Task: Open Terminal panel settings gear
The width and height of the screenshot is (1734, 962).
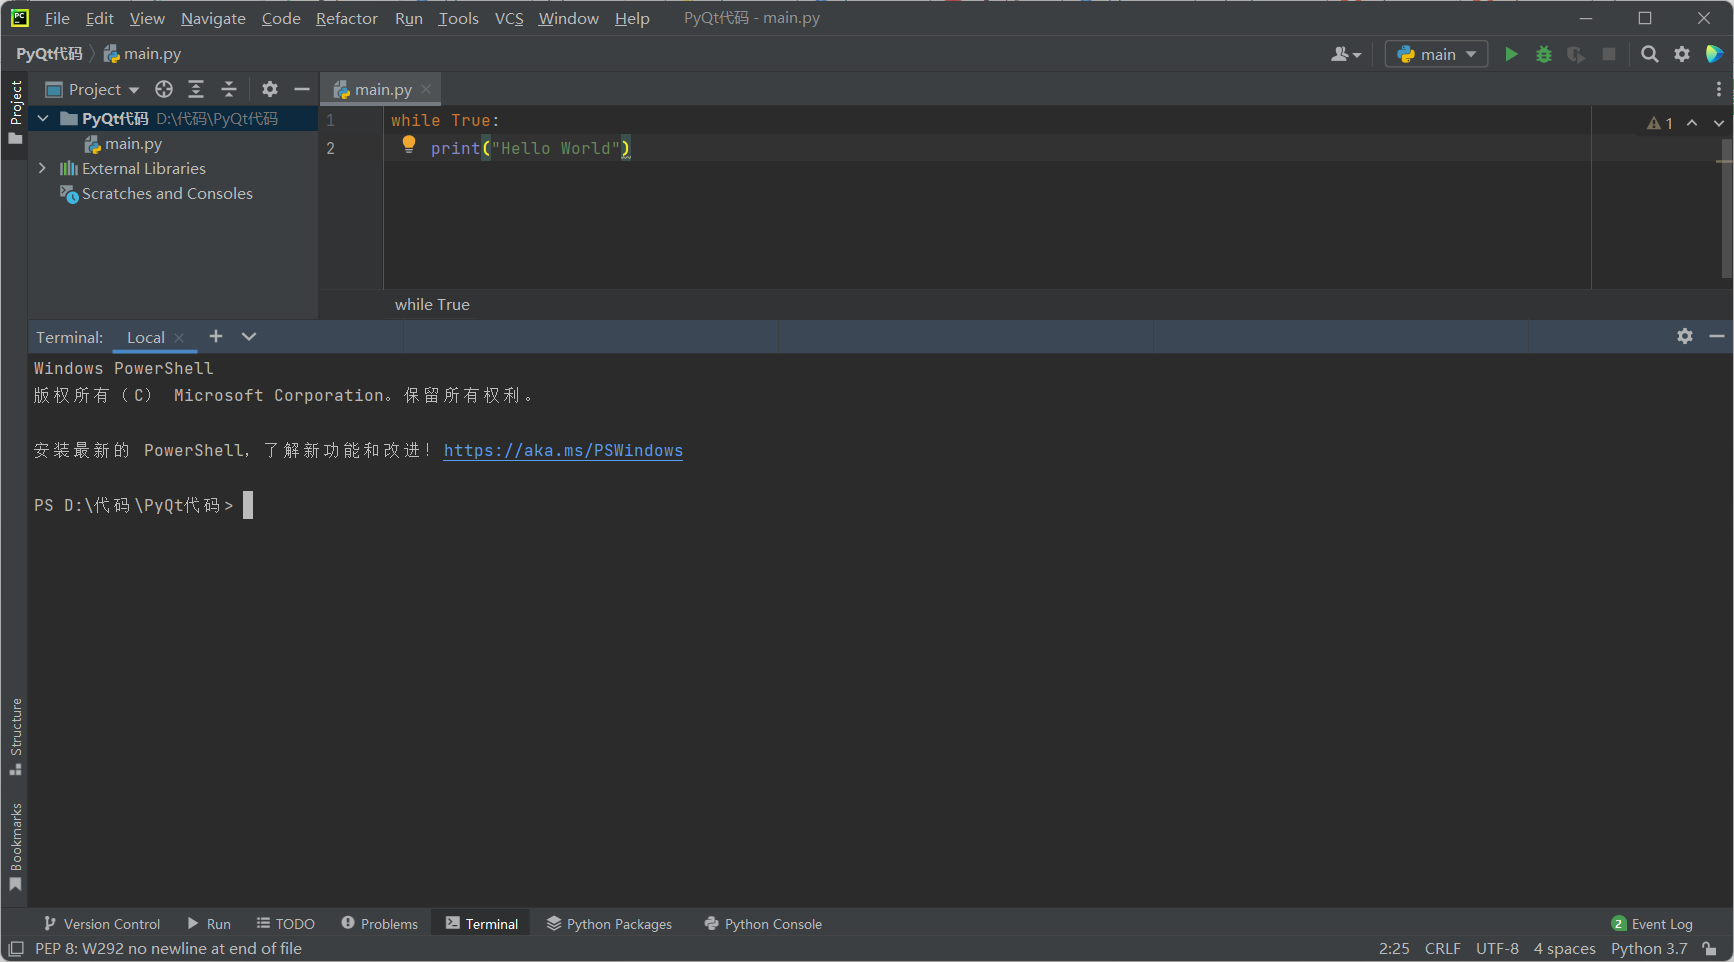Action: (x=1685, y=336)
